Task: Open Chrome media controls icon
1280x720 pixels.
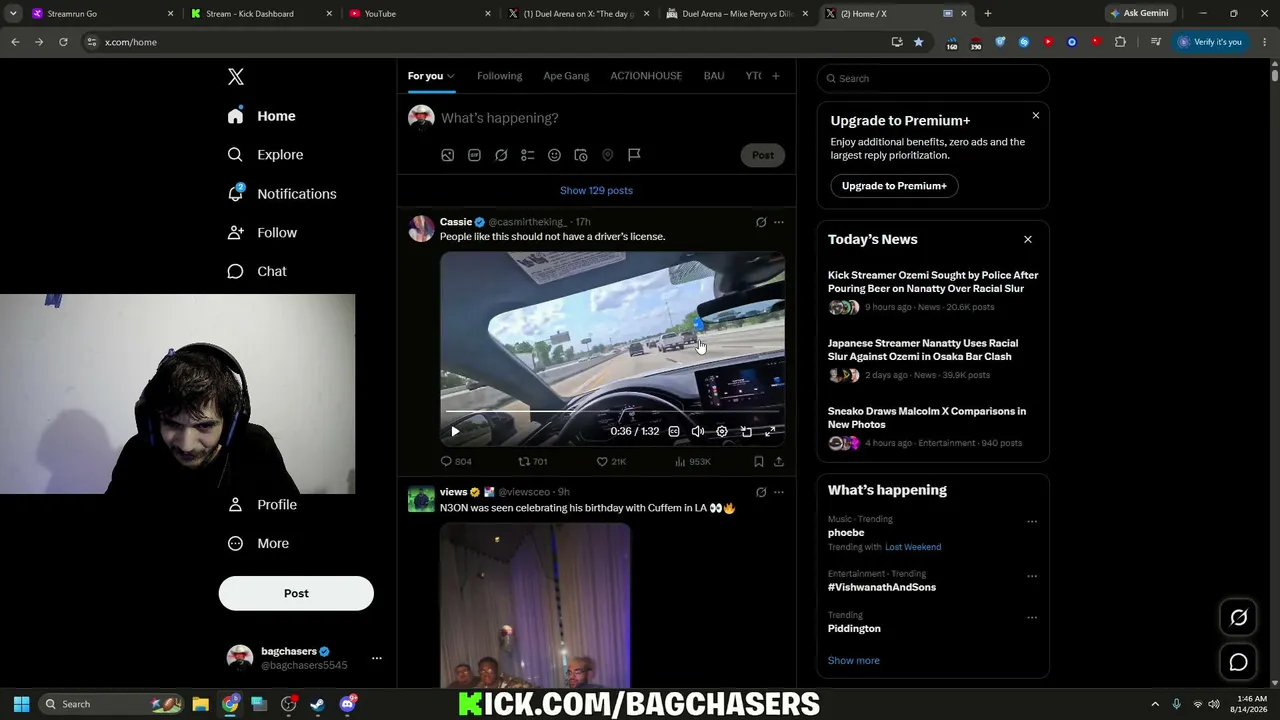Action: 1156,42
